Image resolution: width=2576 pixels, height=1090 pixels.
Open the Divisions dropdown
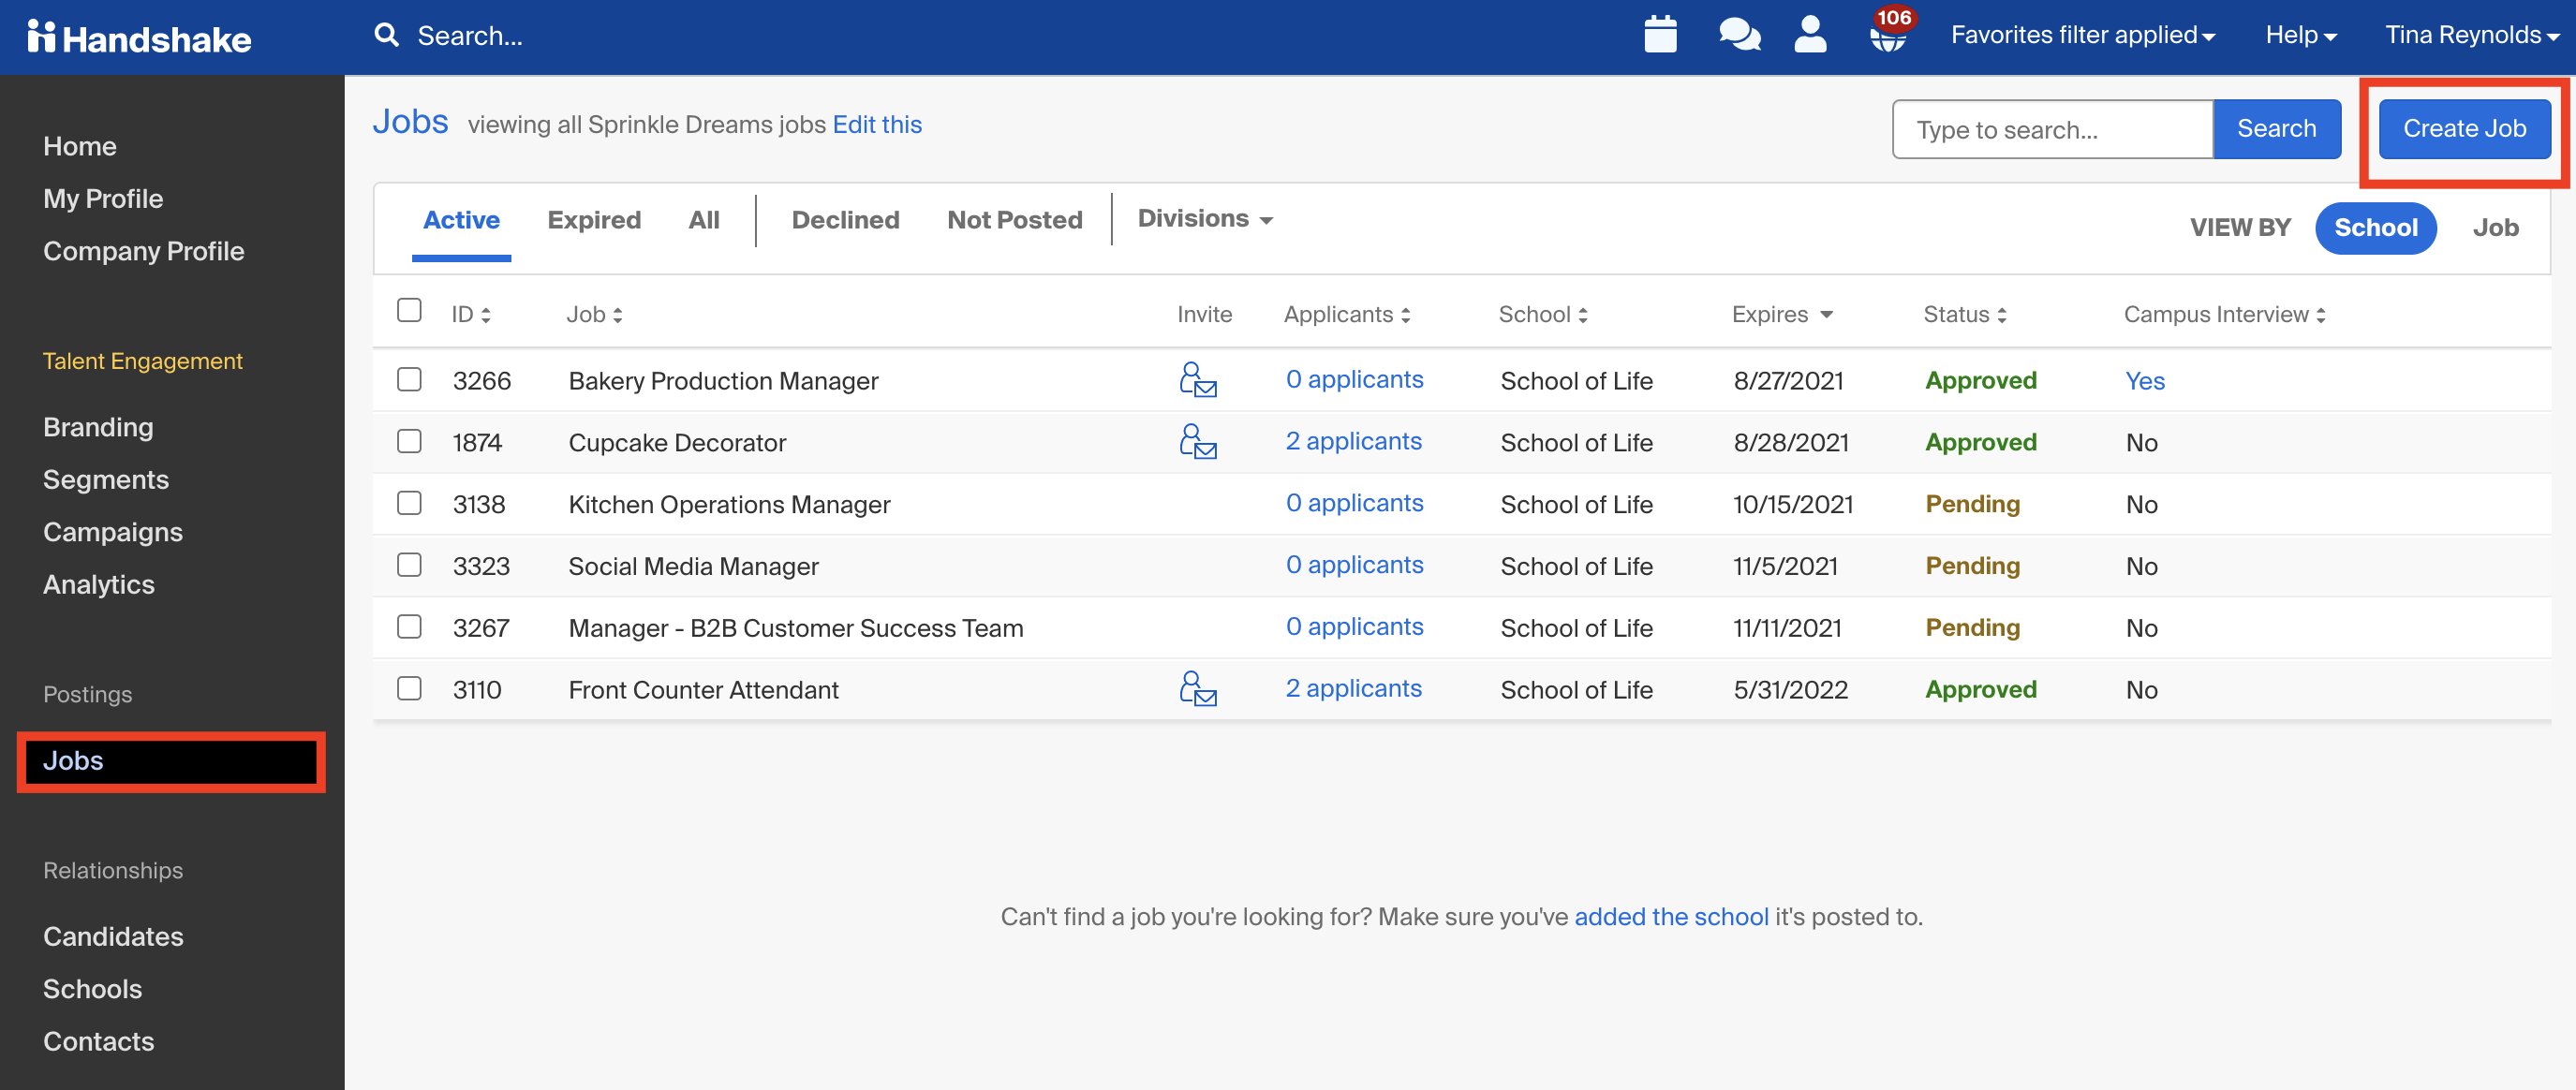[1203, 218]
